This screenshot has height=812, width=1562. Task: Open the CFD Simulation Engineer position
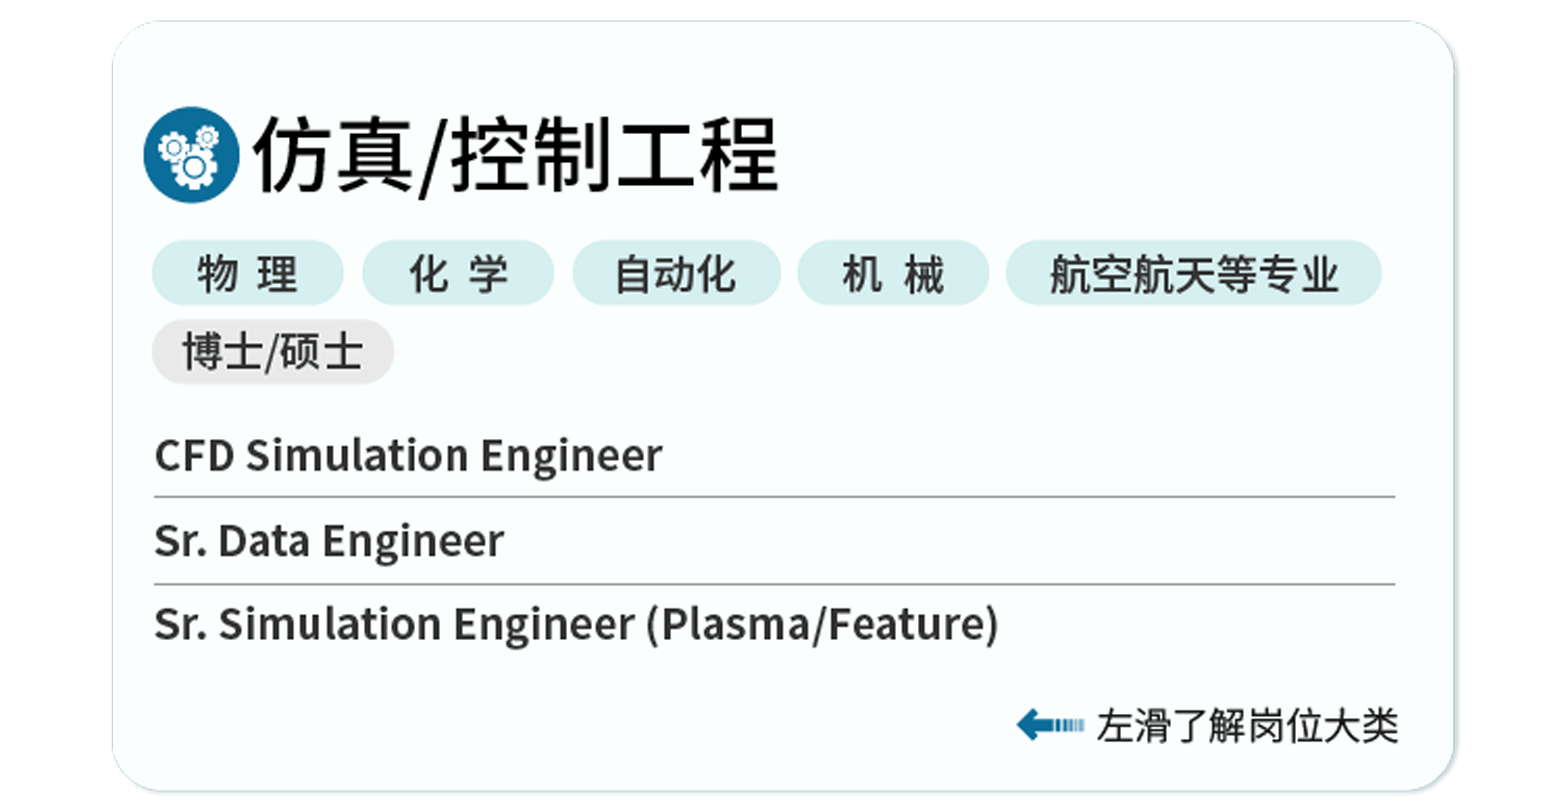[x=408, y=455]
